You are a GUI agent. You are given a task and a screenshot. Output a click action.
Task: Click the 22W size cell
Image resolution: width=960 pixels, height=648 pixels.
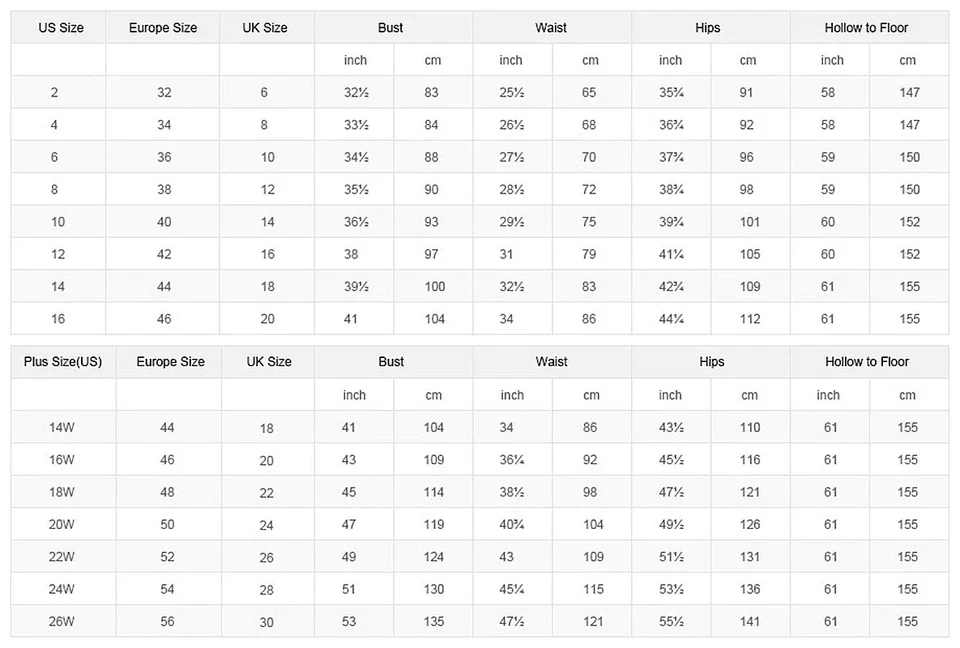coord(62,557)
